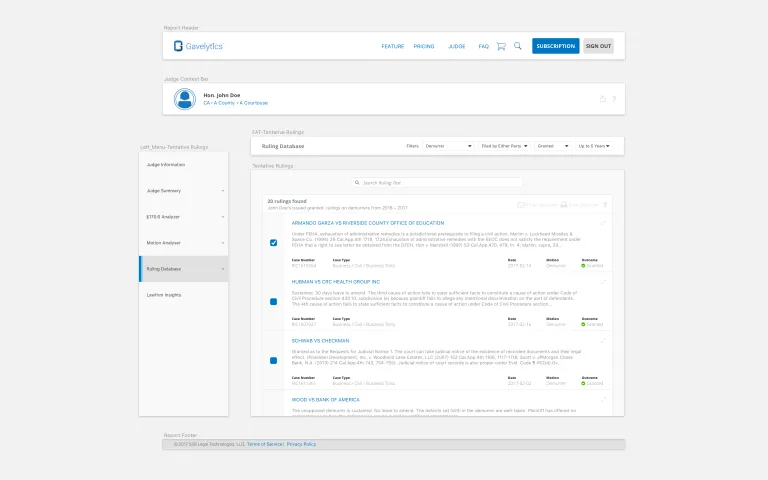Screen dimensions: 768x480
Task: Select the Schwab vs Checkman checkbox
Action: 274,359
